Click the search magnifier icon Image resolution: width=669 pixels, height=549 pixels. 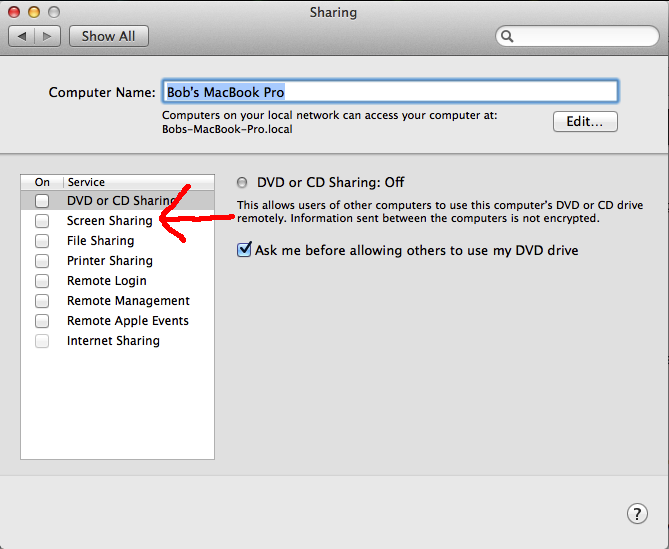pos(507,36)
